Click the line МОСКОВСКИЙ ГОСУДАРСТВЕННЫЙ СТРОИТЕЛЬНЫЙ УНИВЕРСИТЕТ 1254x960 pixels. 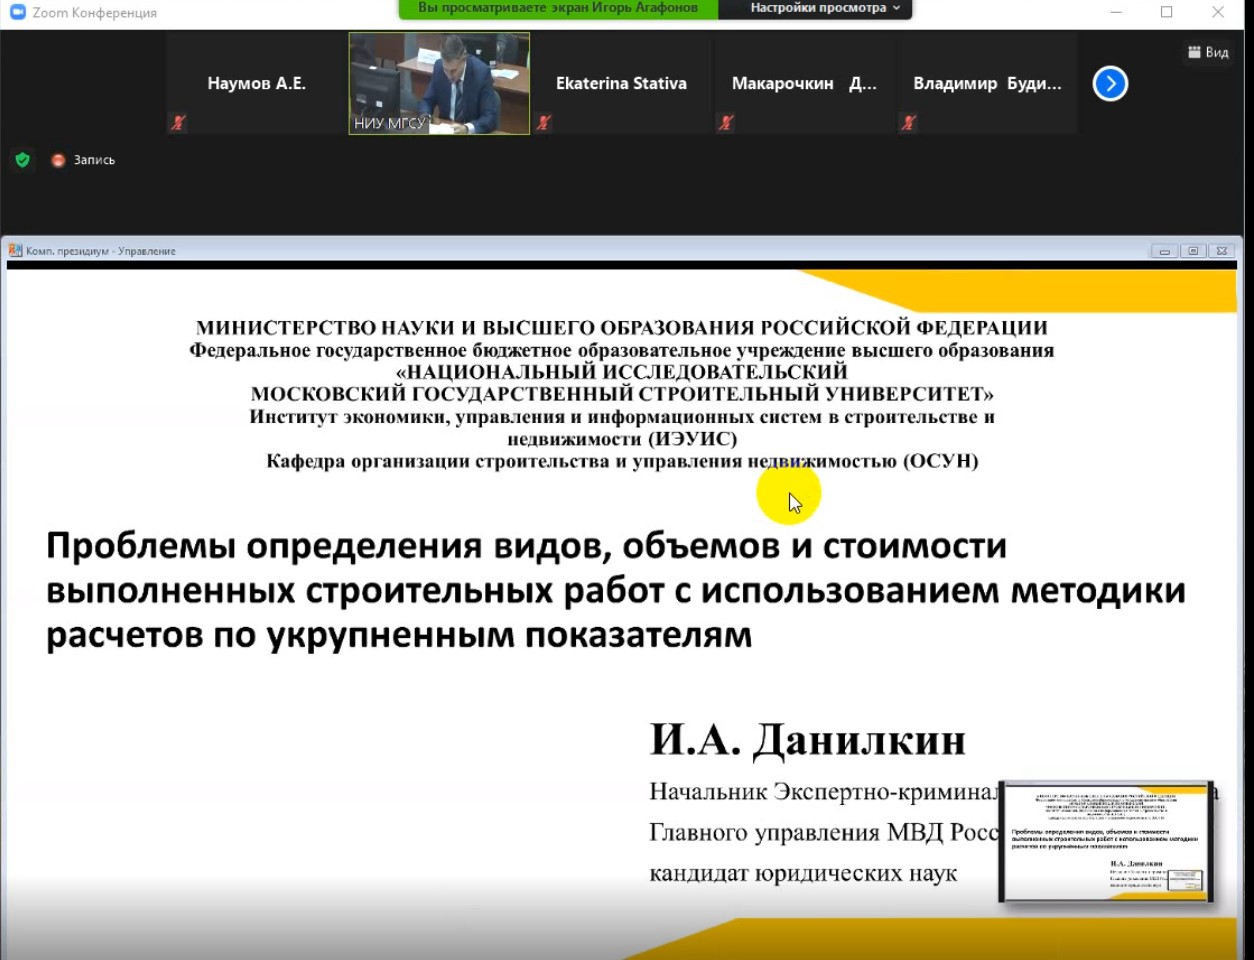click(622, 394)
